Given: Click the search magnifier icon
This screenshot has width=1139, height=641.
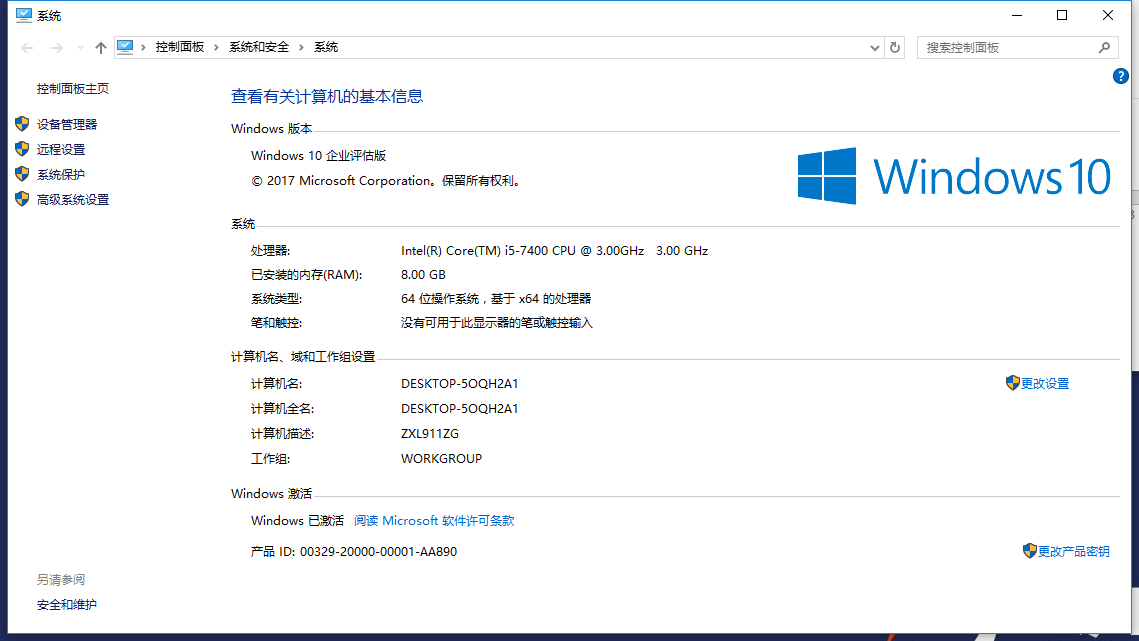Looking at the screenshot, I should point(1105,48).
